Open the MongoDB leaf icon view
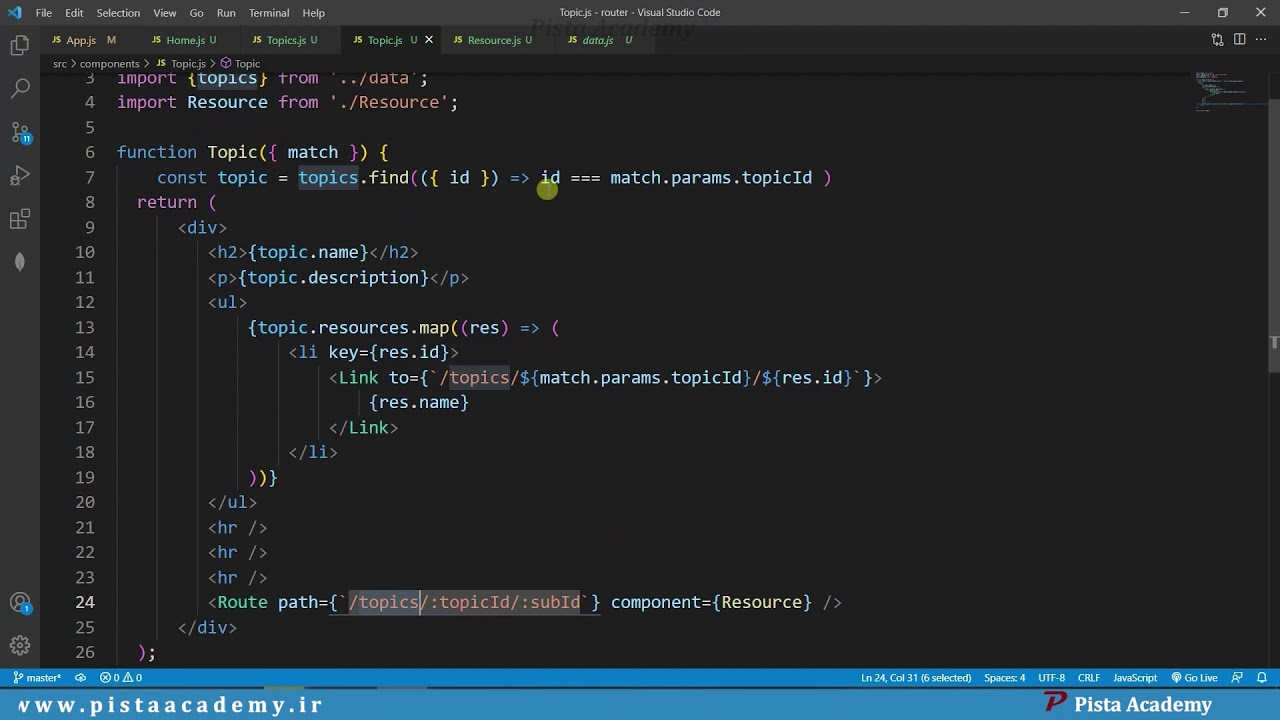Image resolution: width=1280 pixels, height=720 pixels. (20, 262)
